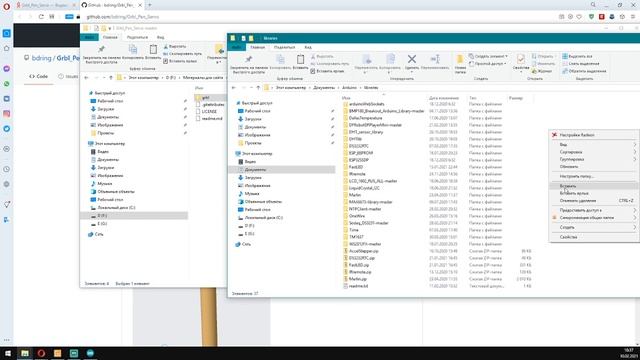The image size is (640, 360).
Task: Click Back arrow in front Explorer navigation bar
Action: coord(234,88)
